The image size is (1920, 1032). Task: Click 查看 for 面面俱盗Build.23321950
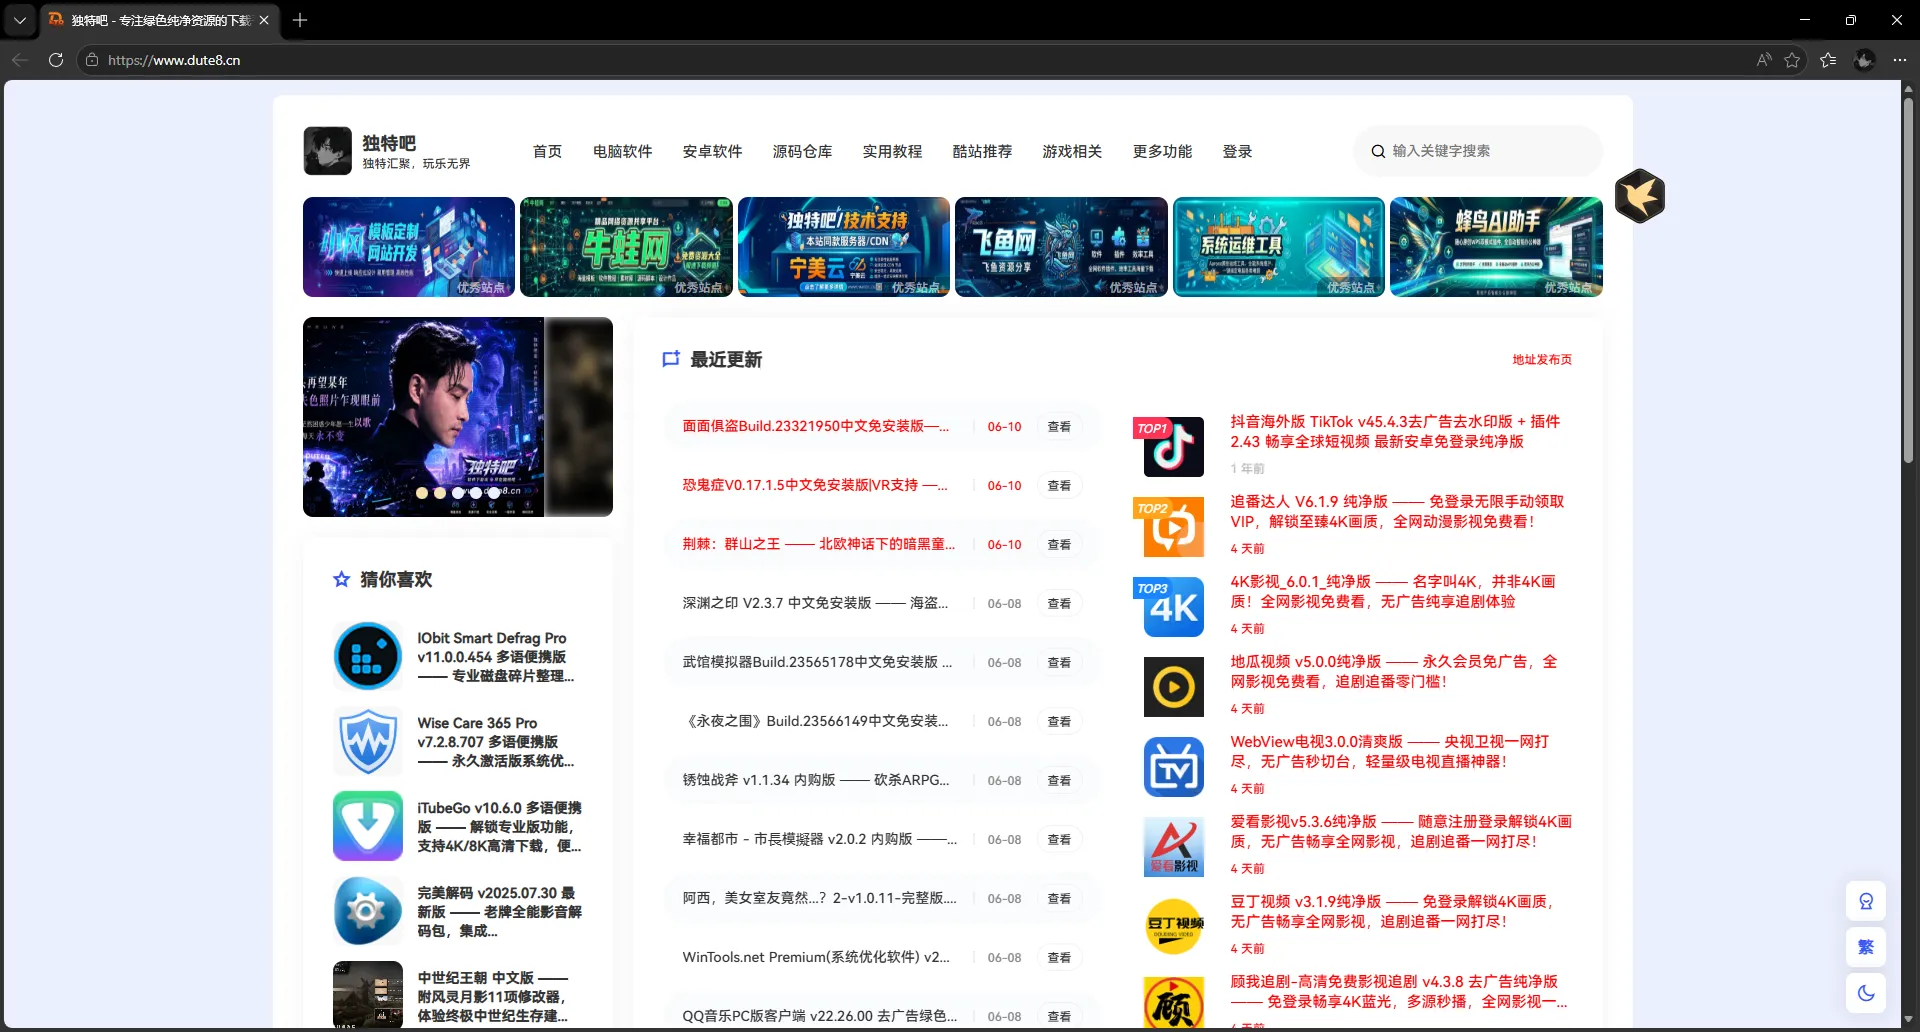(x=1059, y=427)
